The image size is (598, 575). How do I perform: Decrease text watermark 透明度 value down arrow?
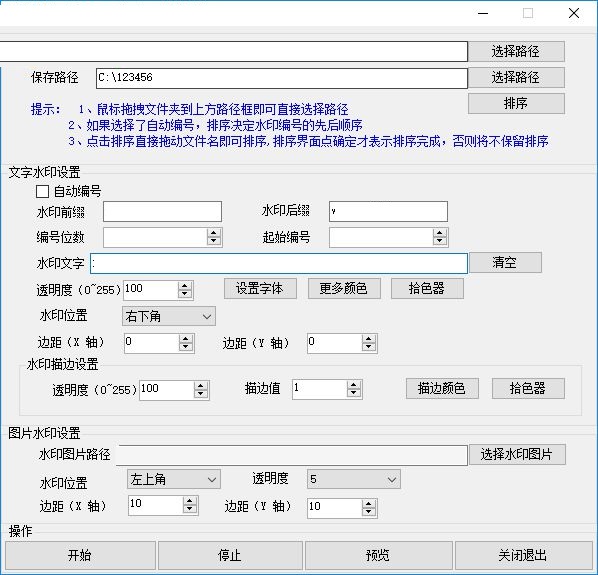coord(185,294)
